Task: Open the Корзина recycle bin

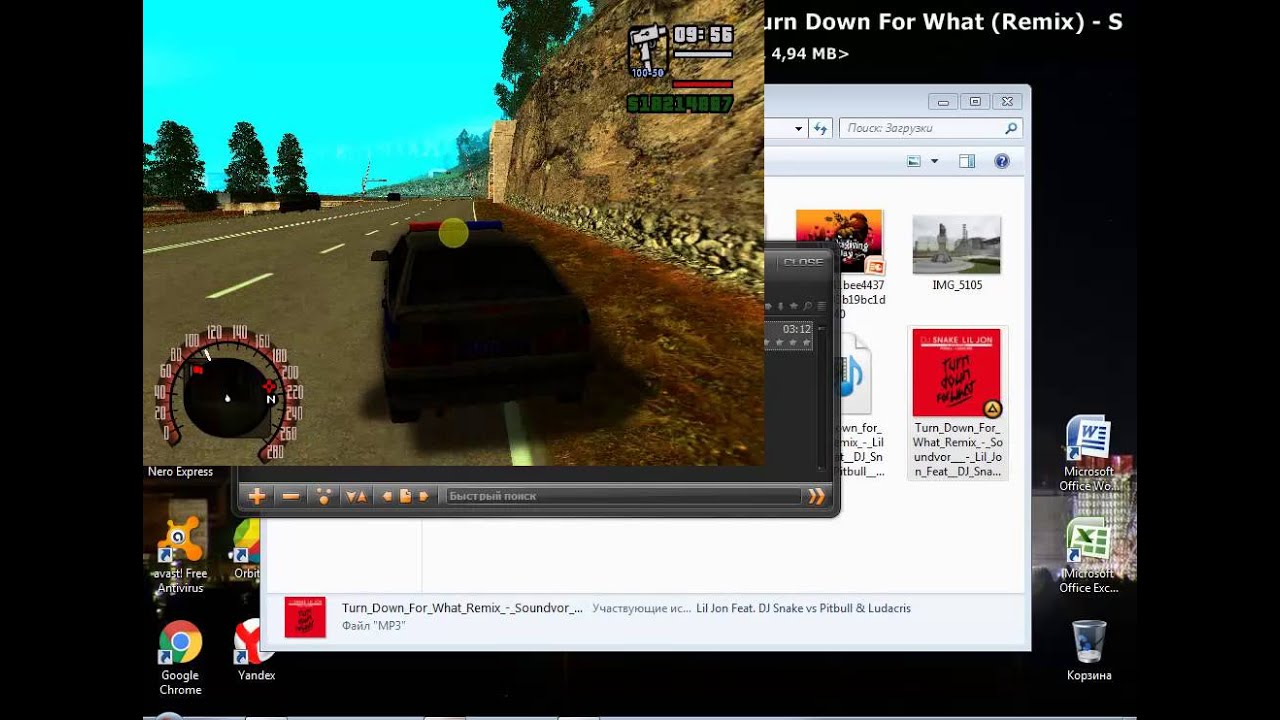Action: [x=1089, y=650]
